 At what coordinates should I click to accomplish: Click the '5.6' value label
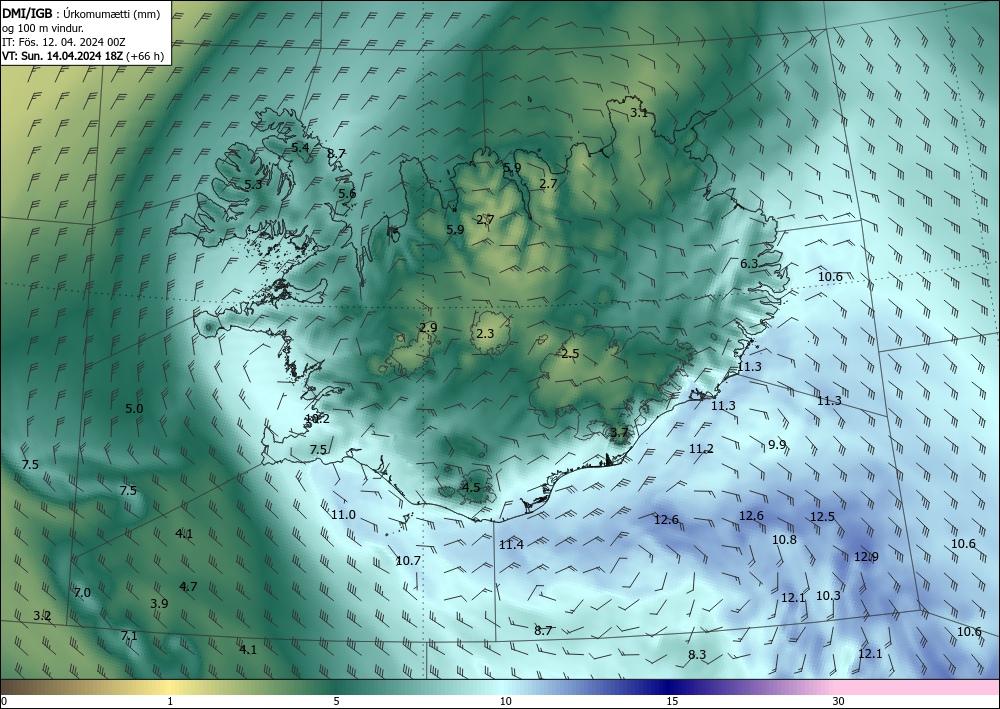[347, 194]
